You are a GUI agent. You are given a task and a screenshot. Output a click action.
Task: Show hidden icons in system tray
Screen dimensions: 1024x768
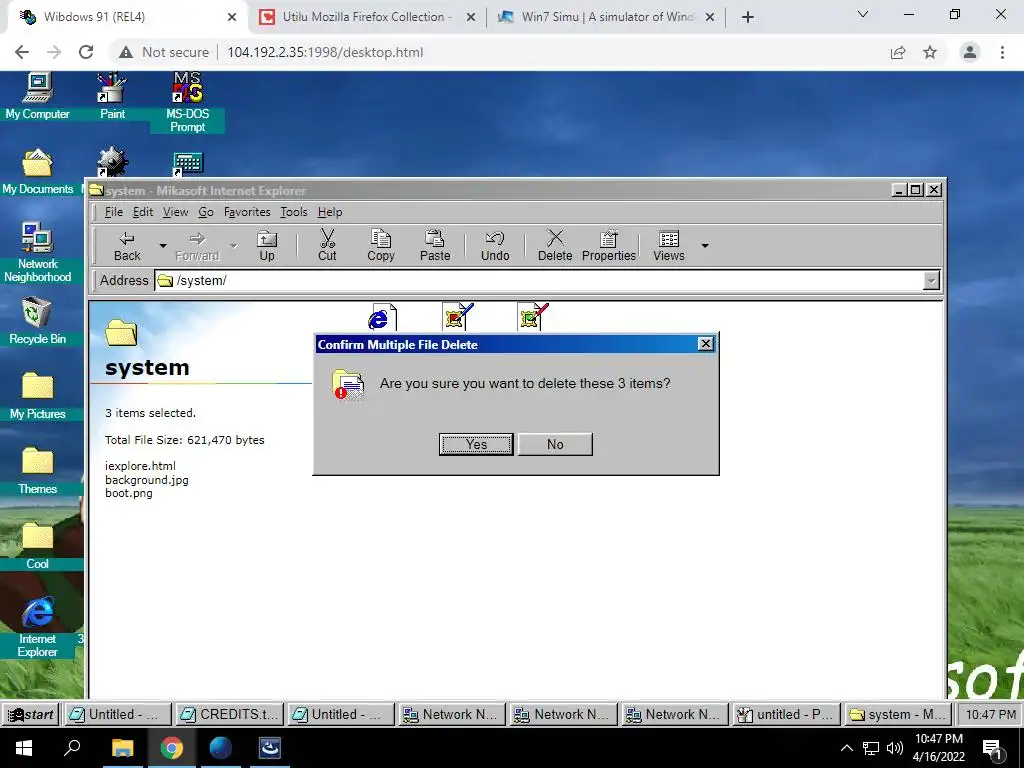[x=846, y=748]
